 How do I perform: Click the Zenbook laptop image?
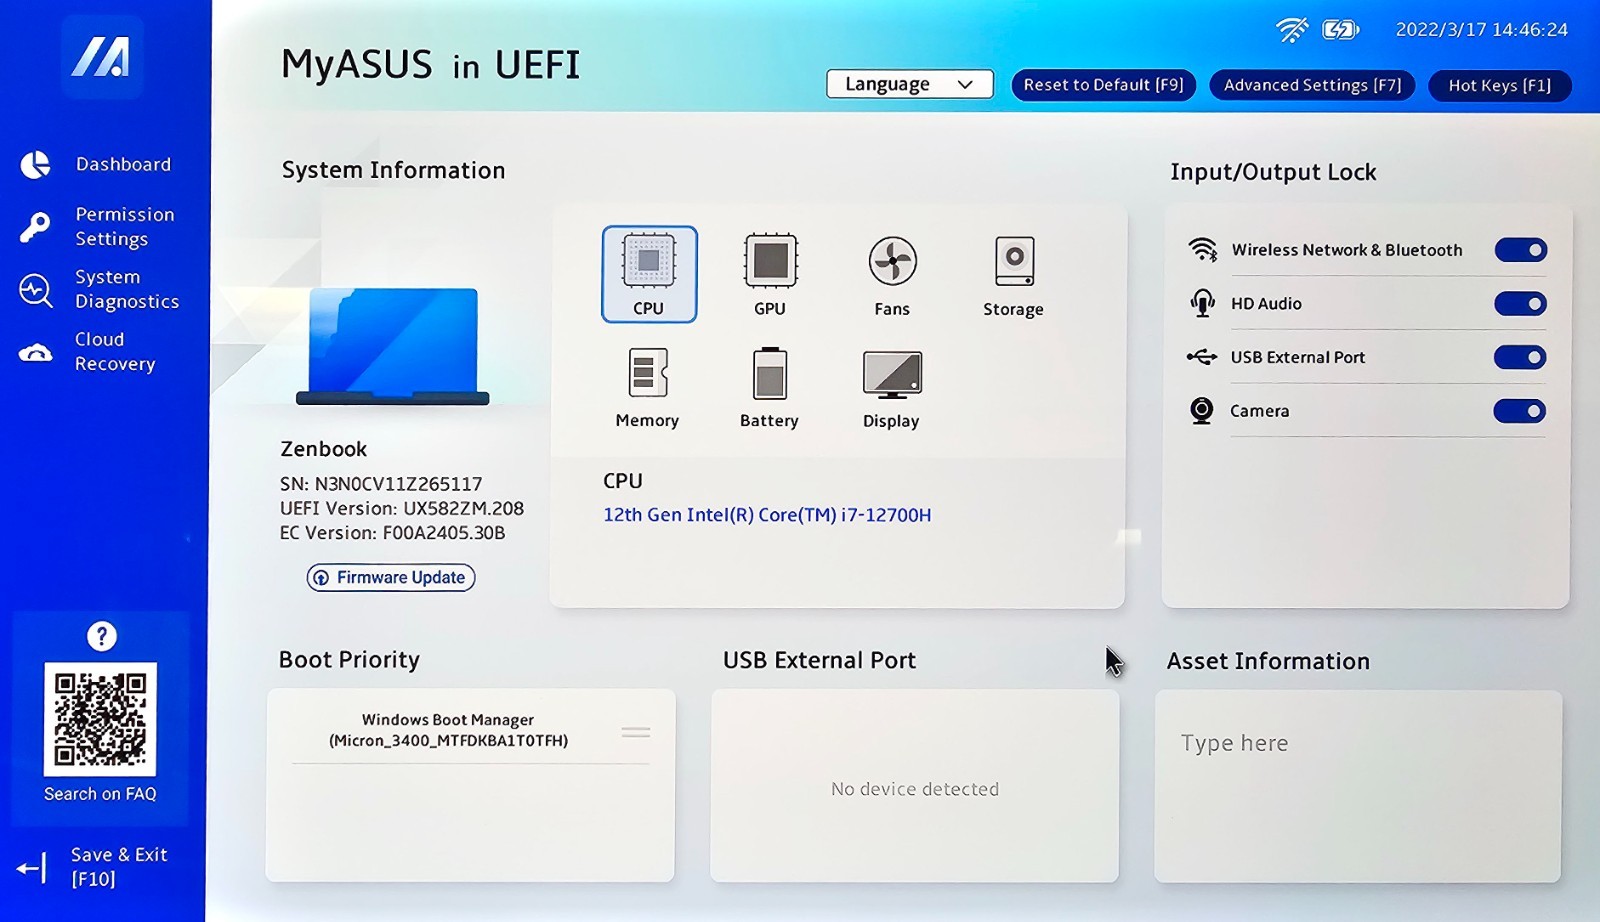[393, 346]
